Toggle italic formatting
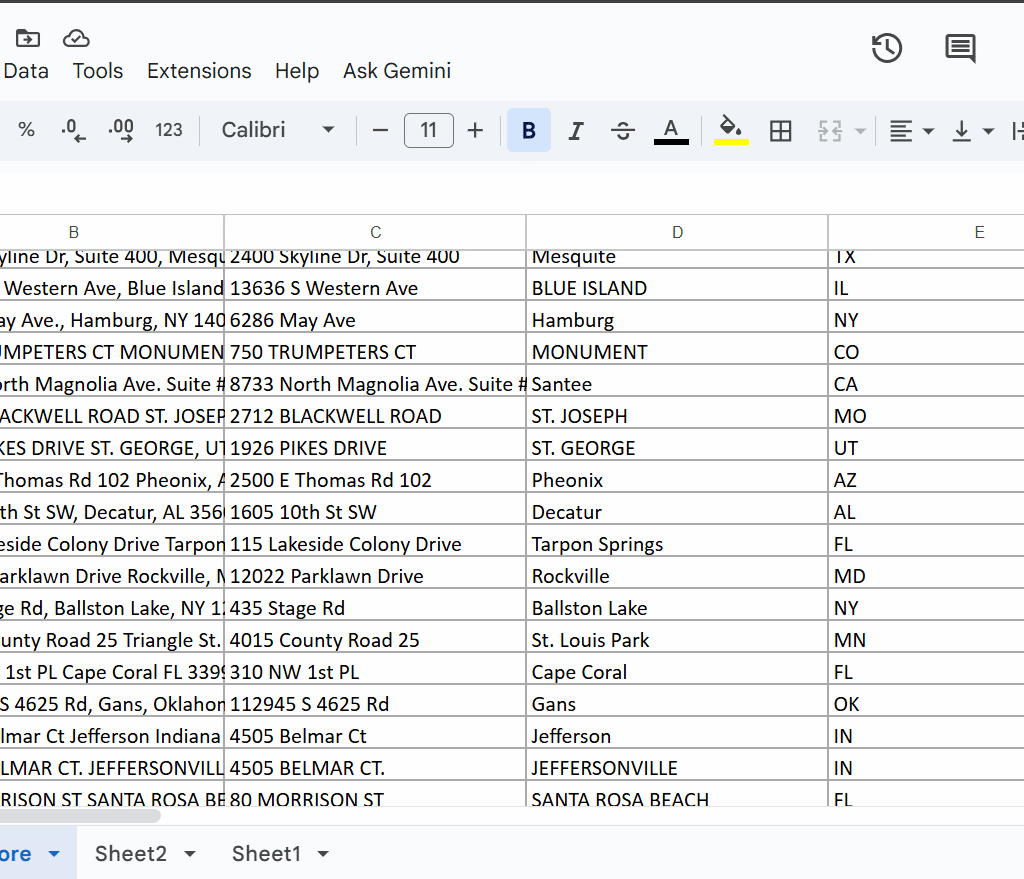Viewport: 1024px width, 879px height. click(576, 130)
